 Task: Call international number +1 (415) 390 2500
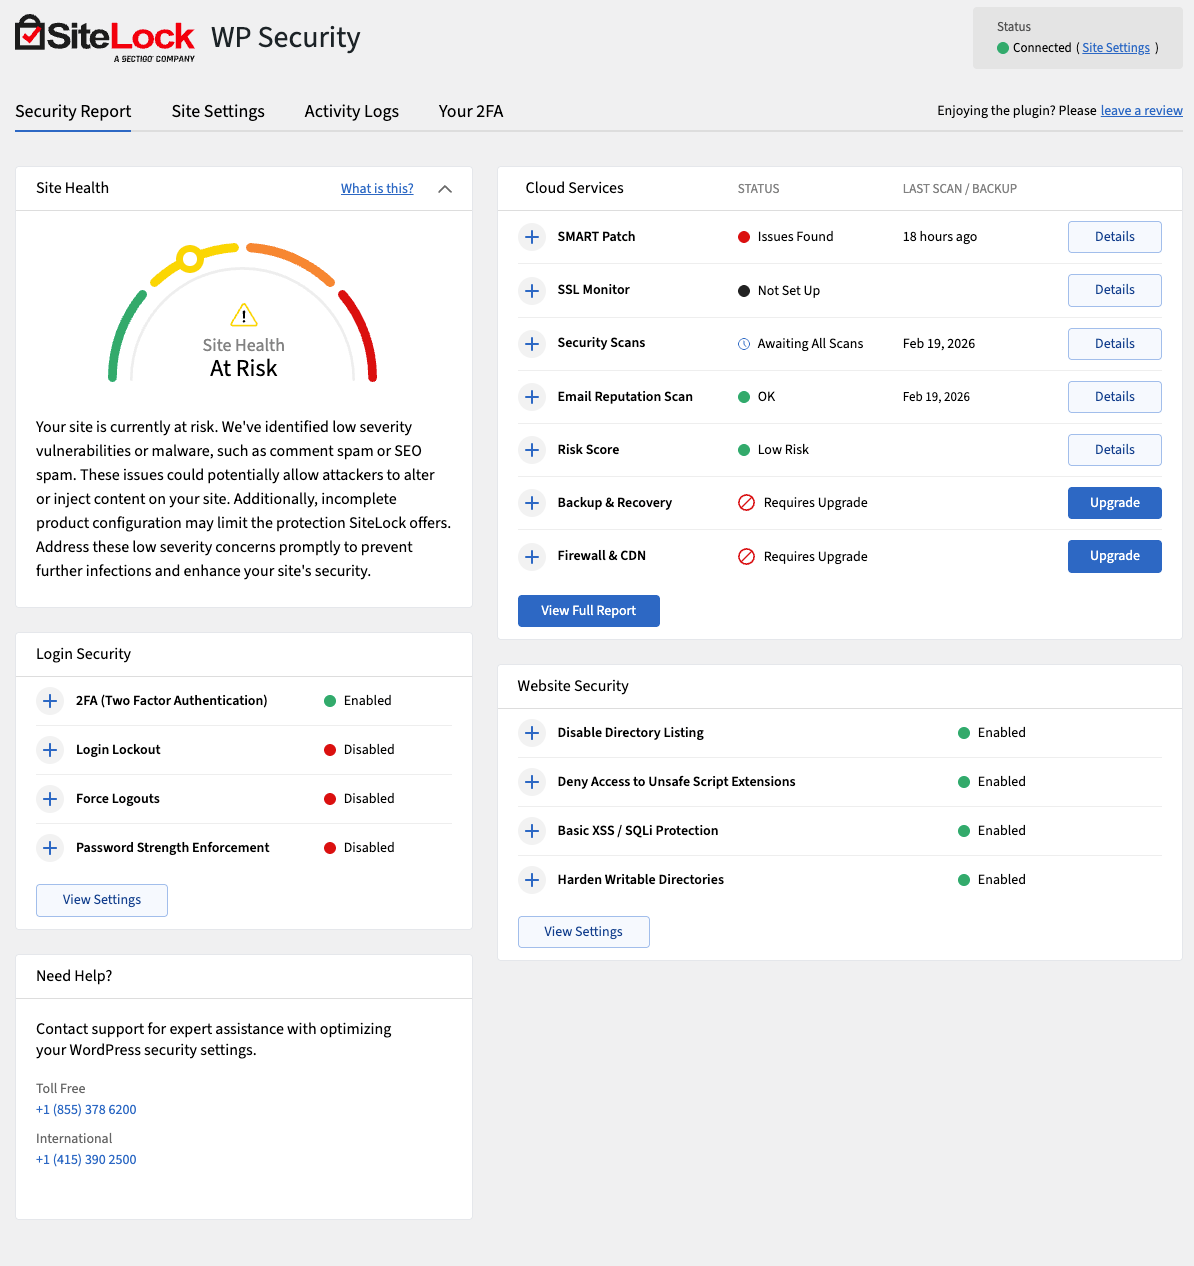[x=86, y=1160]
